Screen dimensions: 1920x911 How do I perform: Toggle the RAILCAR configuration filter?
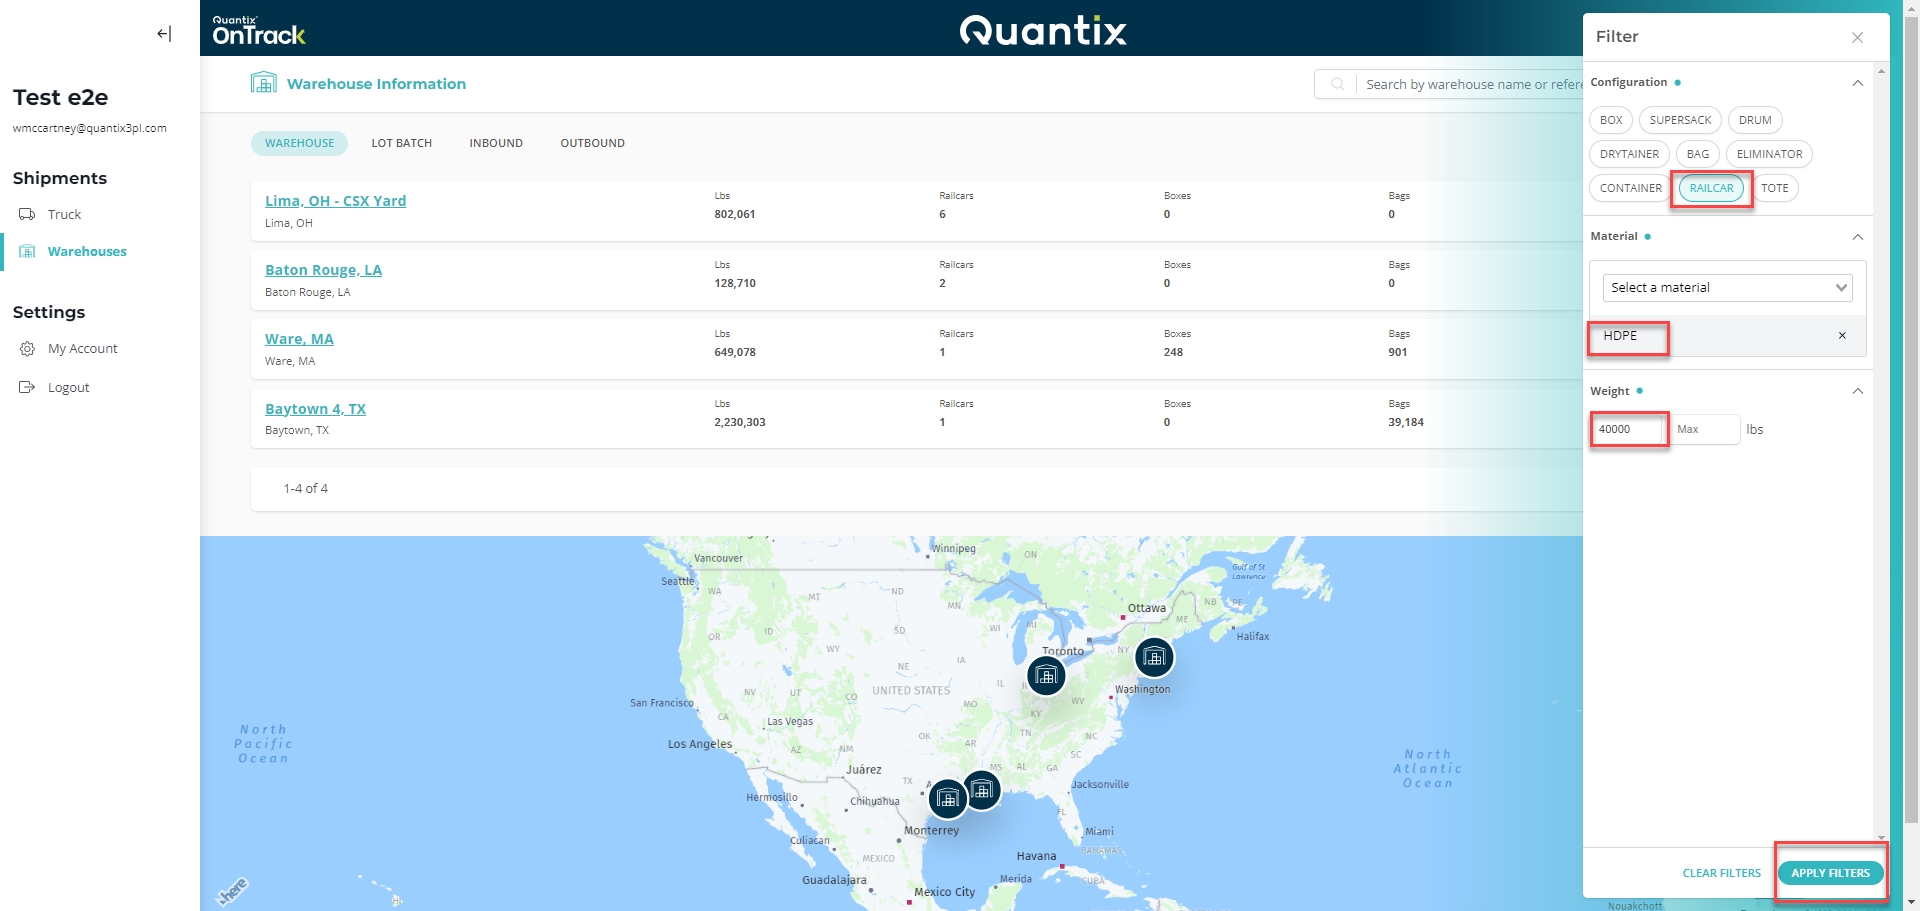point(1710,188)
